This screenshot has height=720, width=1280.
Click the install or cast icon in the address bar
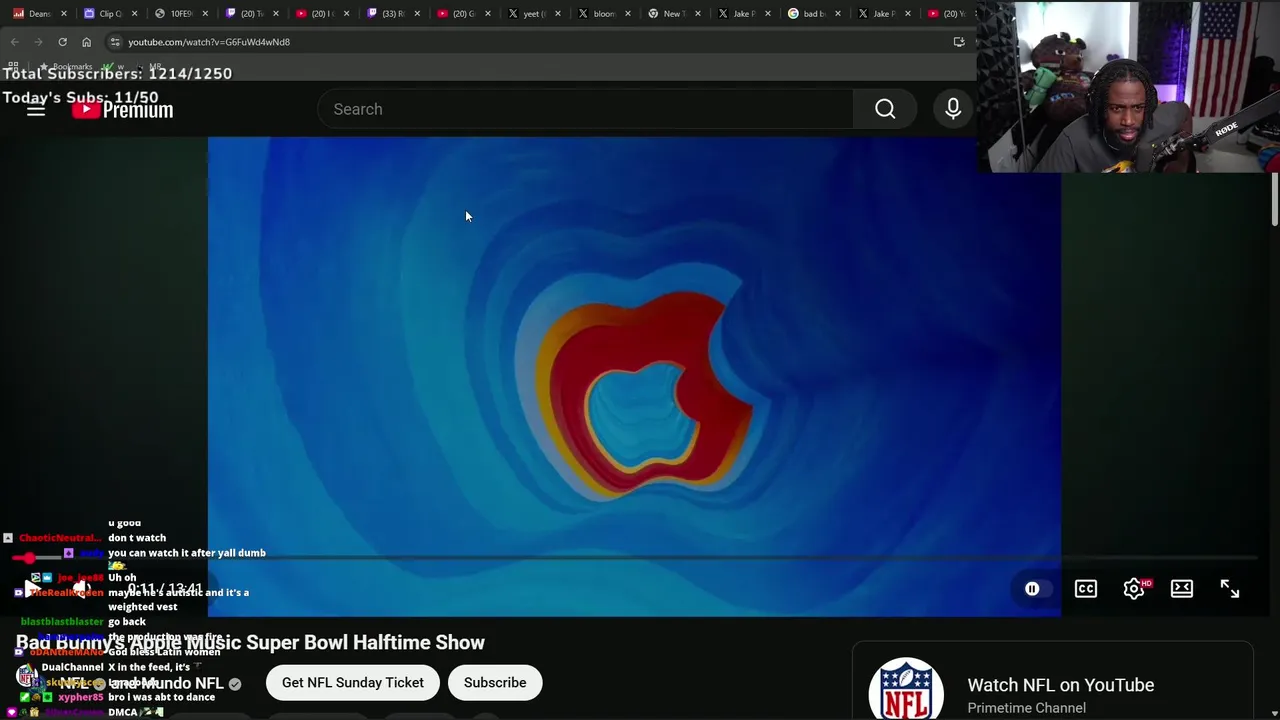point(959,42)
